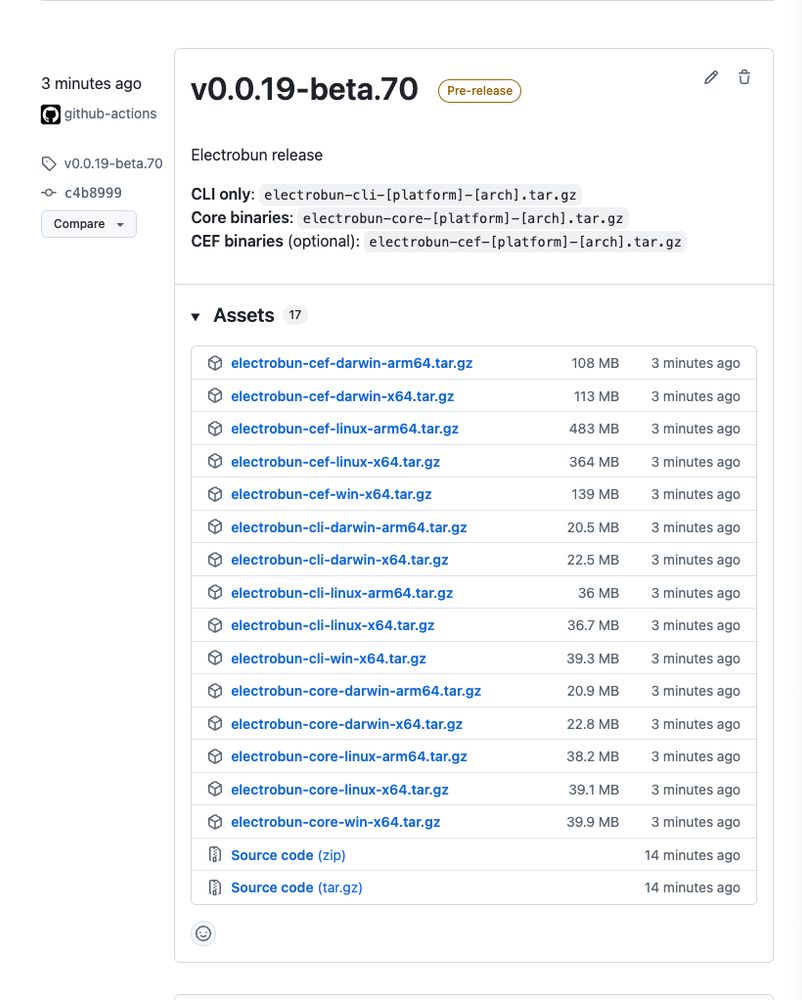Download electrobun-cli-win-x64.tar.gz
Viewport: 802px width, 1000px height.
328,659
